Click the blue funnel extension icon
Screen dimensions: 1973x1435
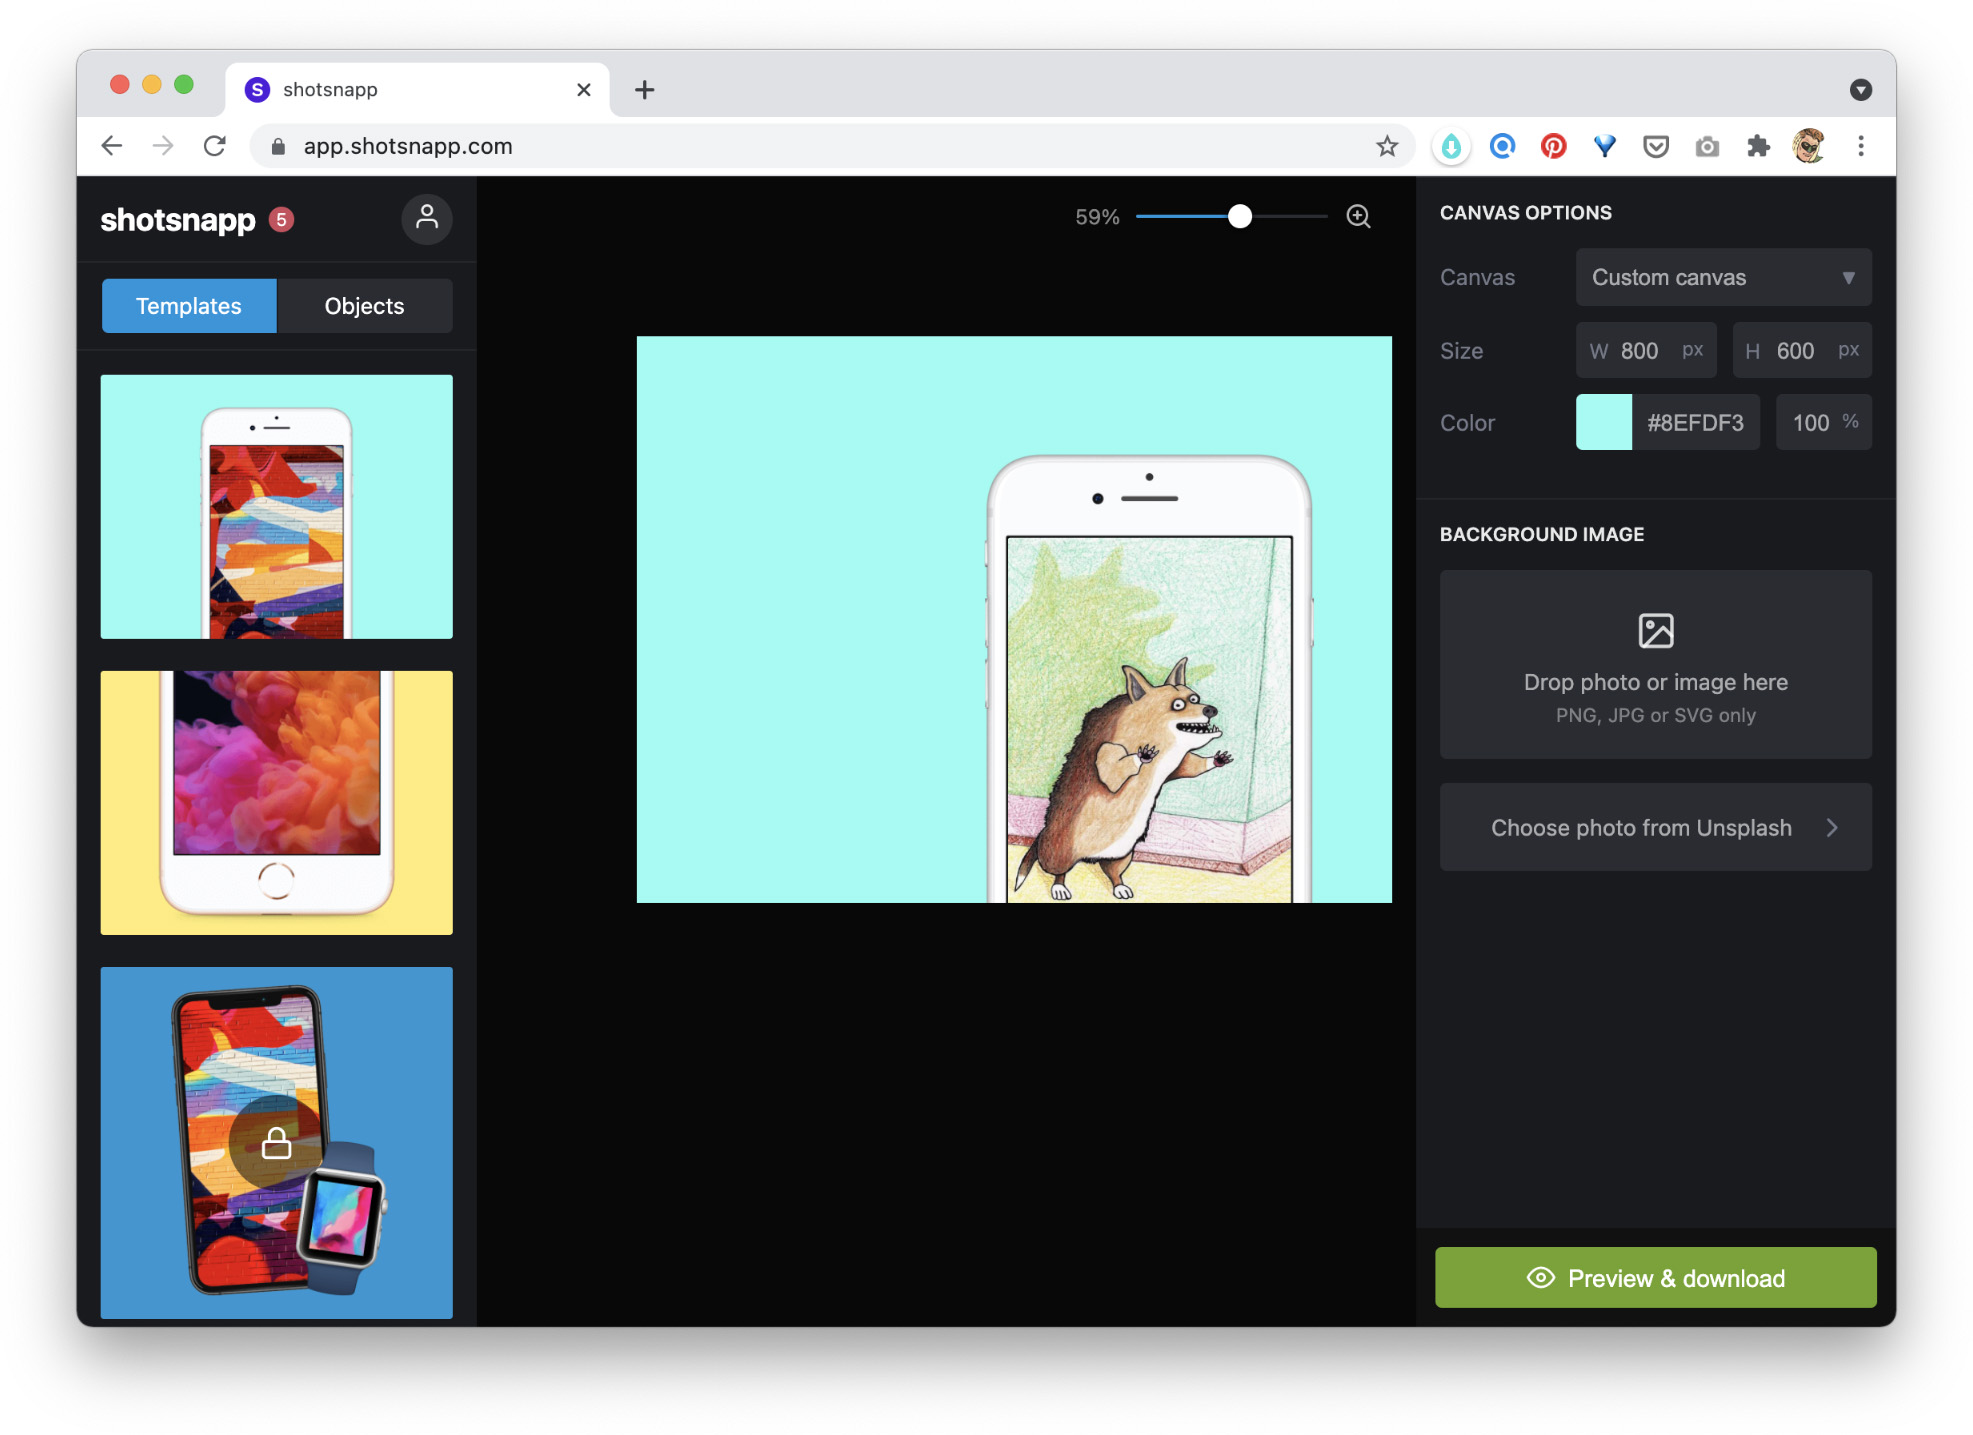tap(1604, 146)
